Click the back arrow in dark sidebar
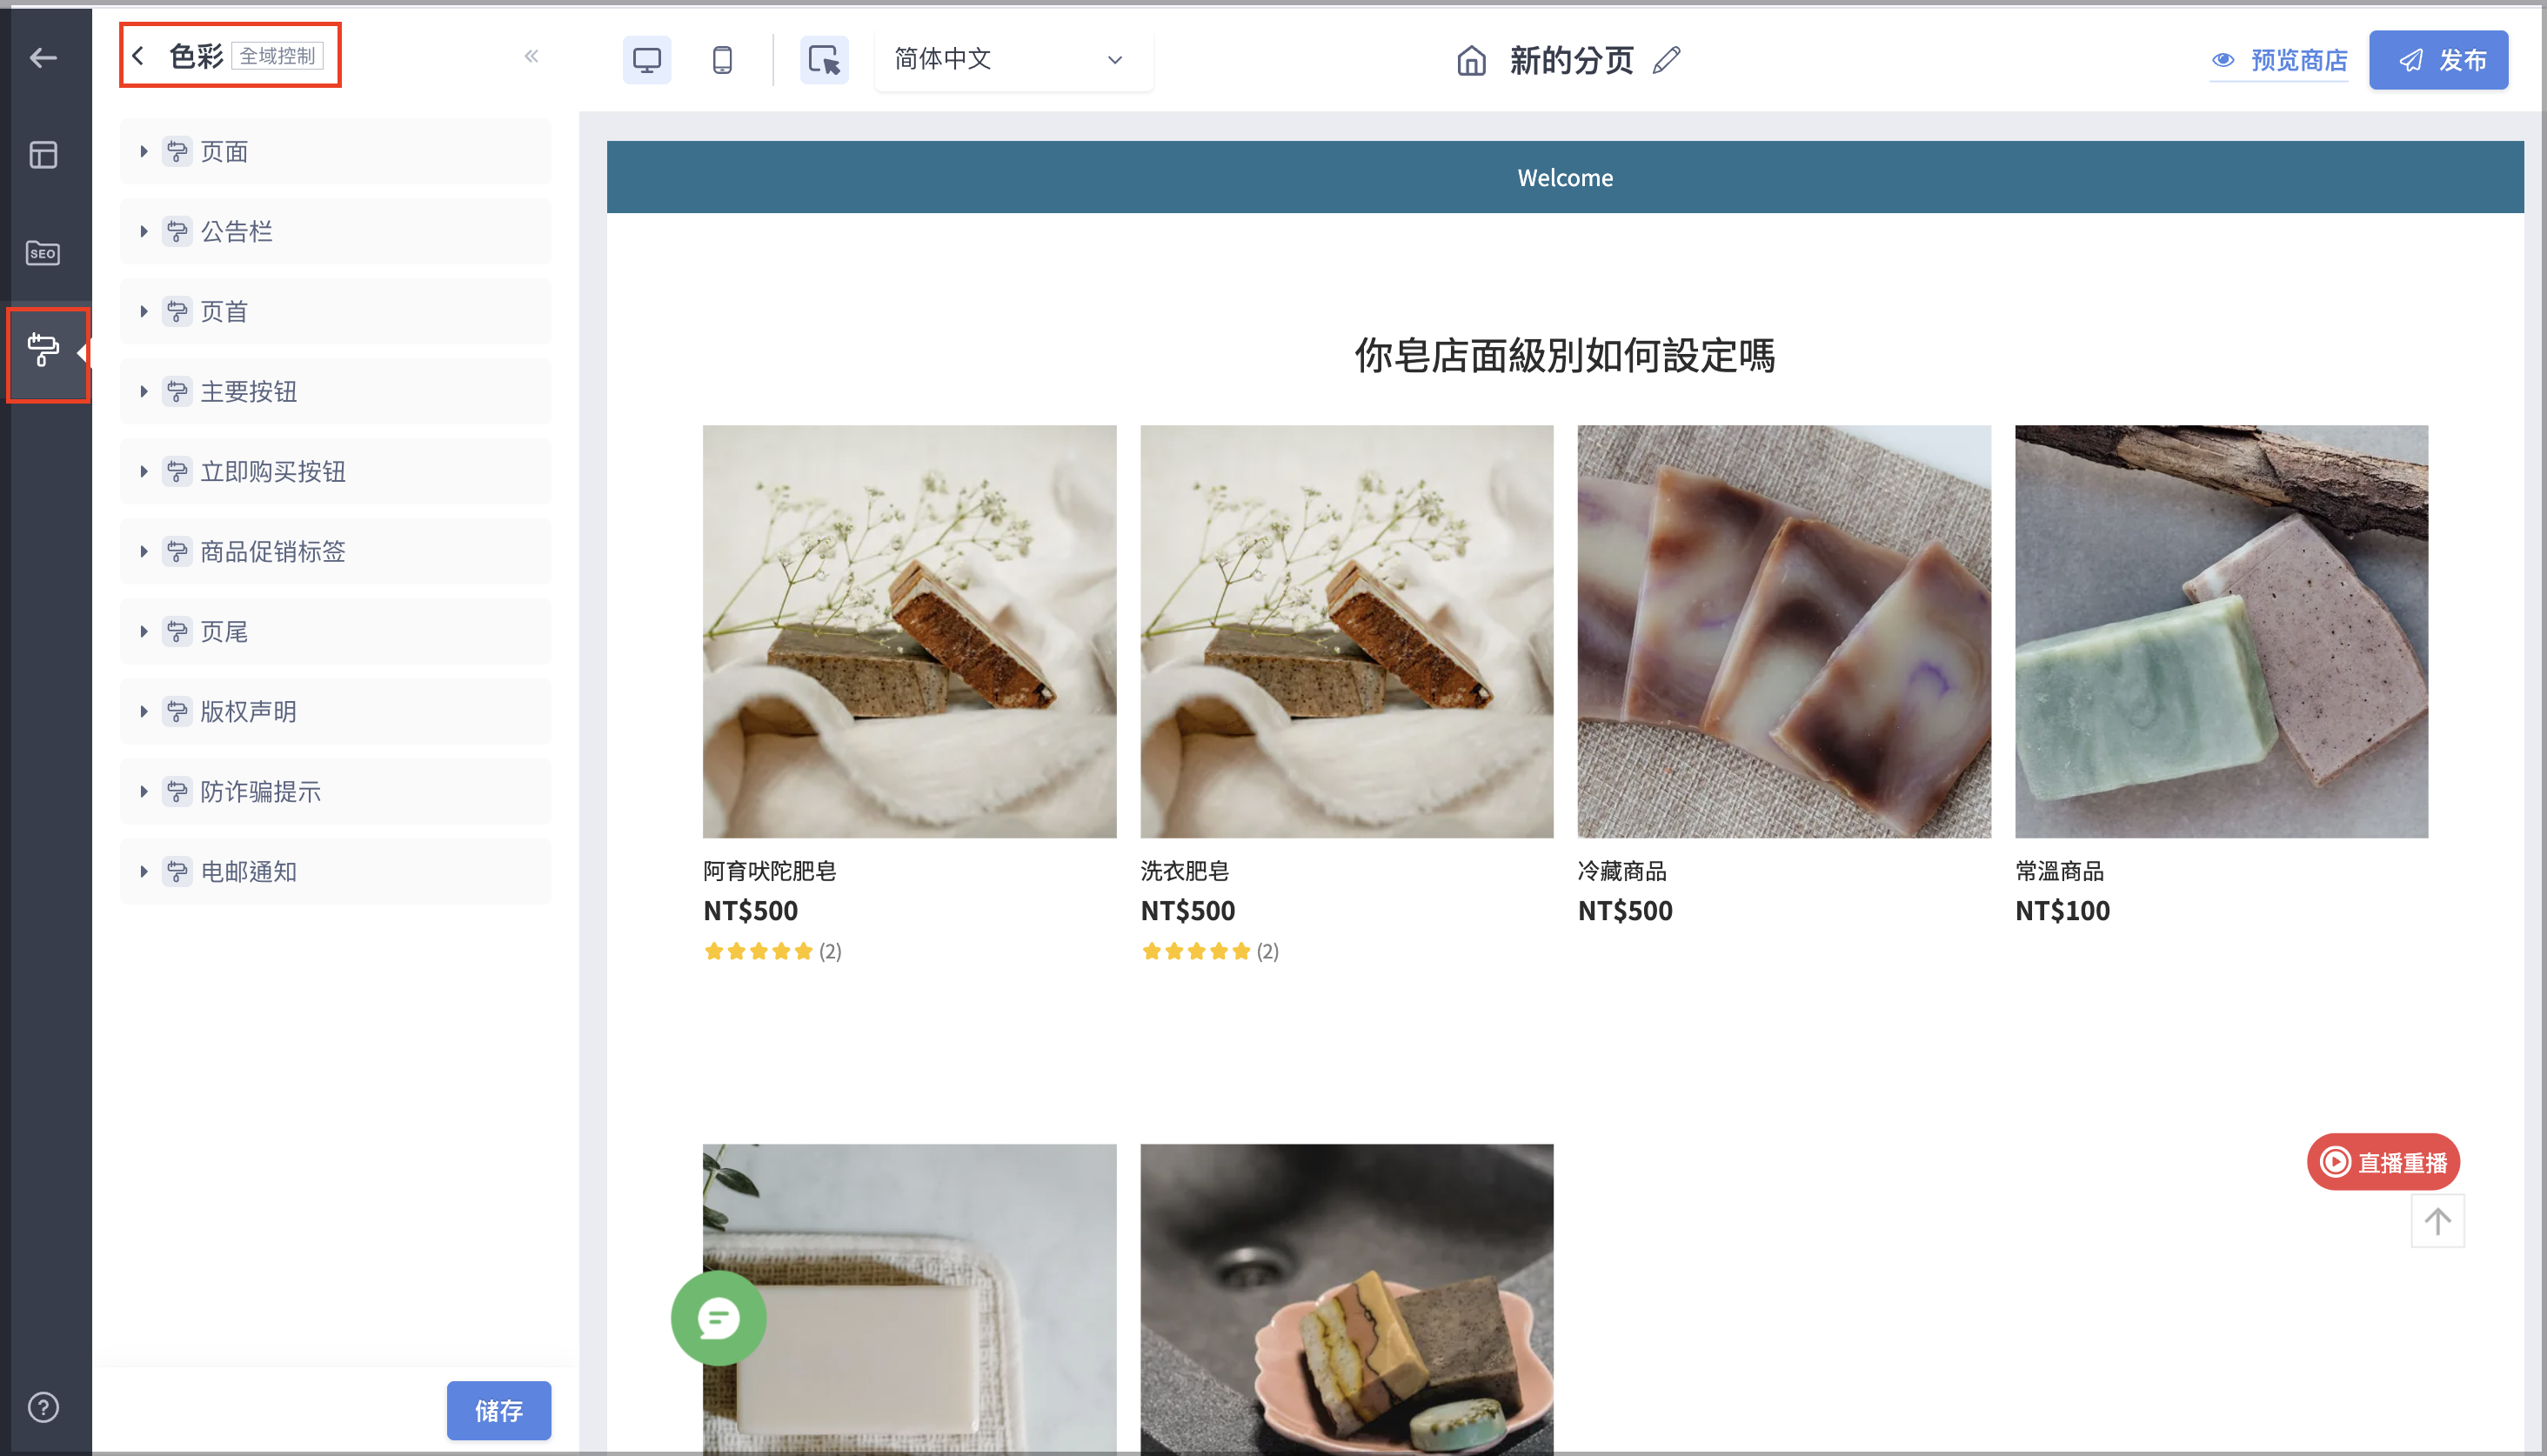The image size is (2547, 1456). coord(43,58)
